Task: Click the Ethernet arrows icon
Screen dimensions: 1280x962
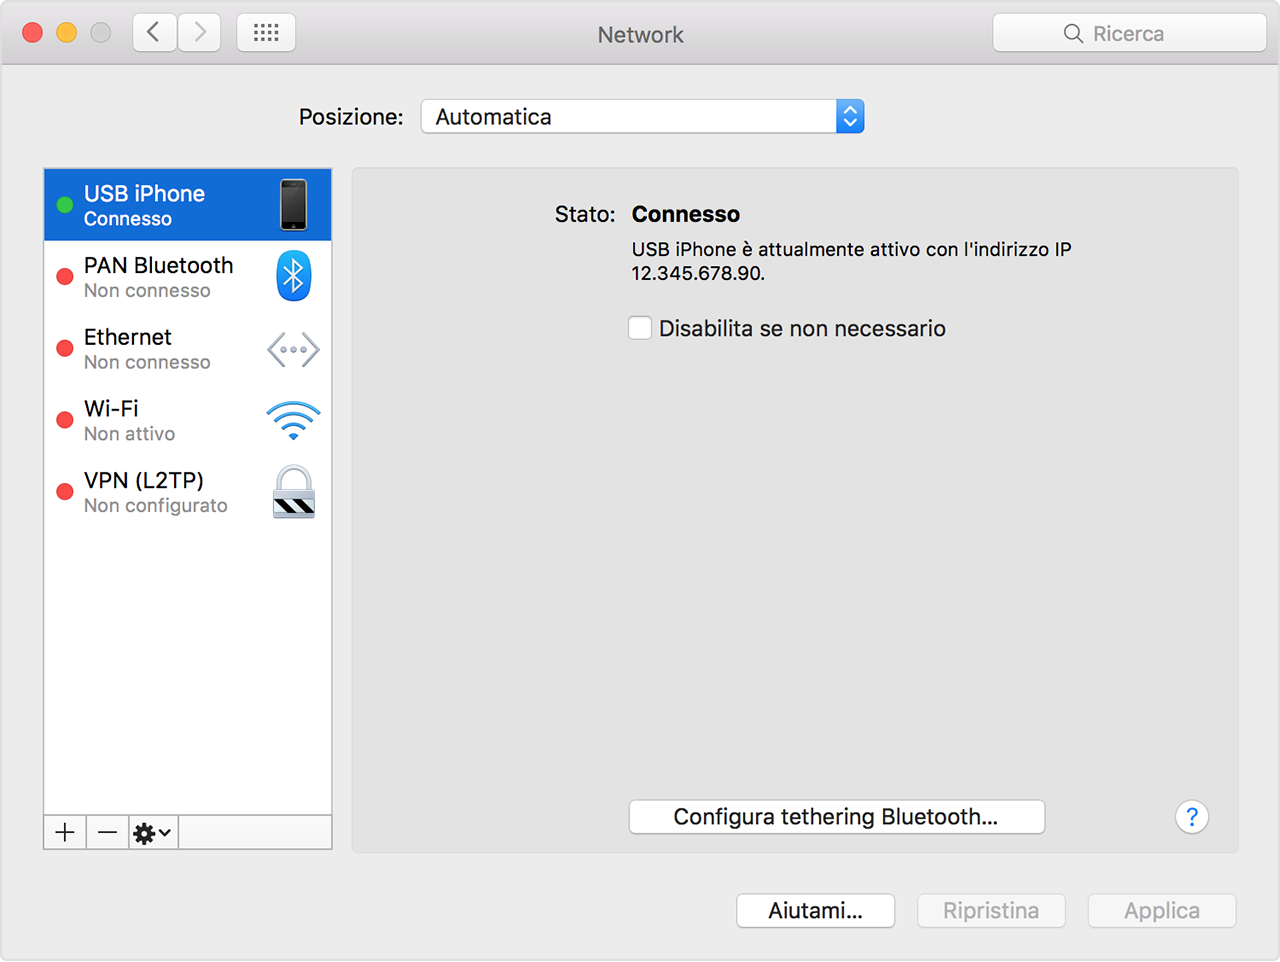Action: click(293, 349)
